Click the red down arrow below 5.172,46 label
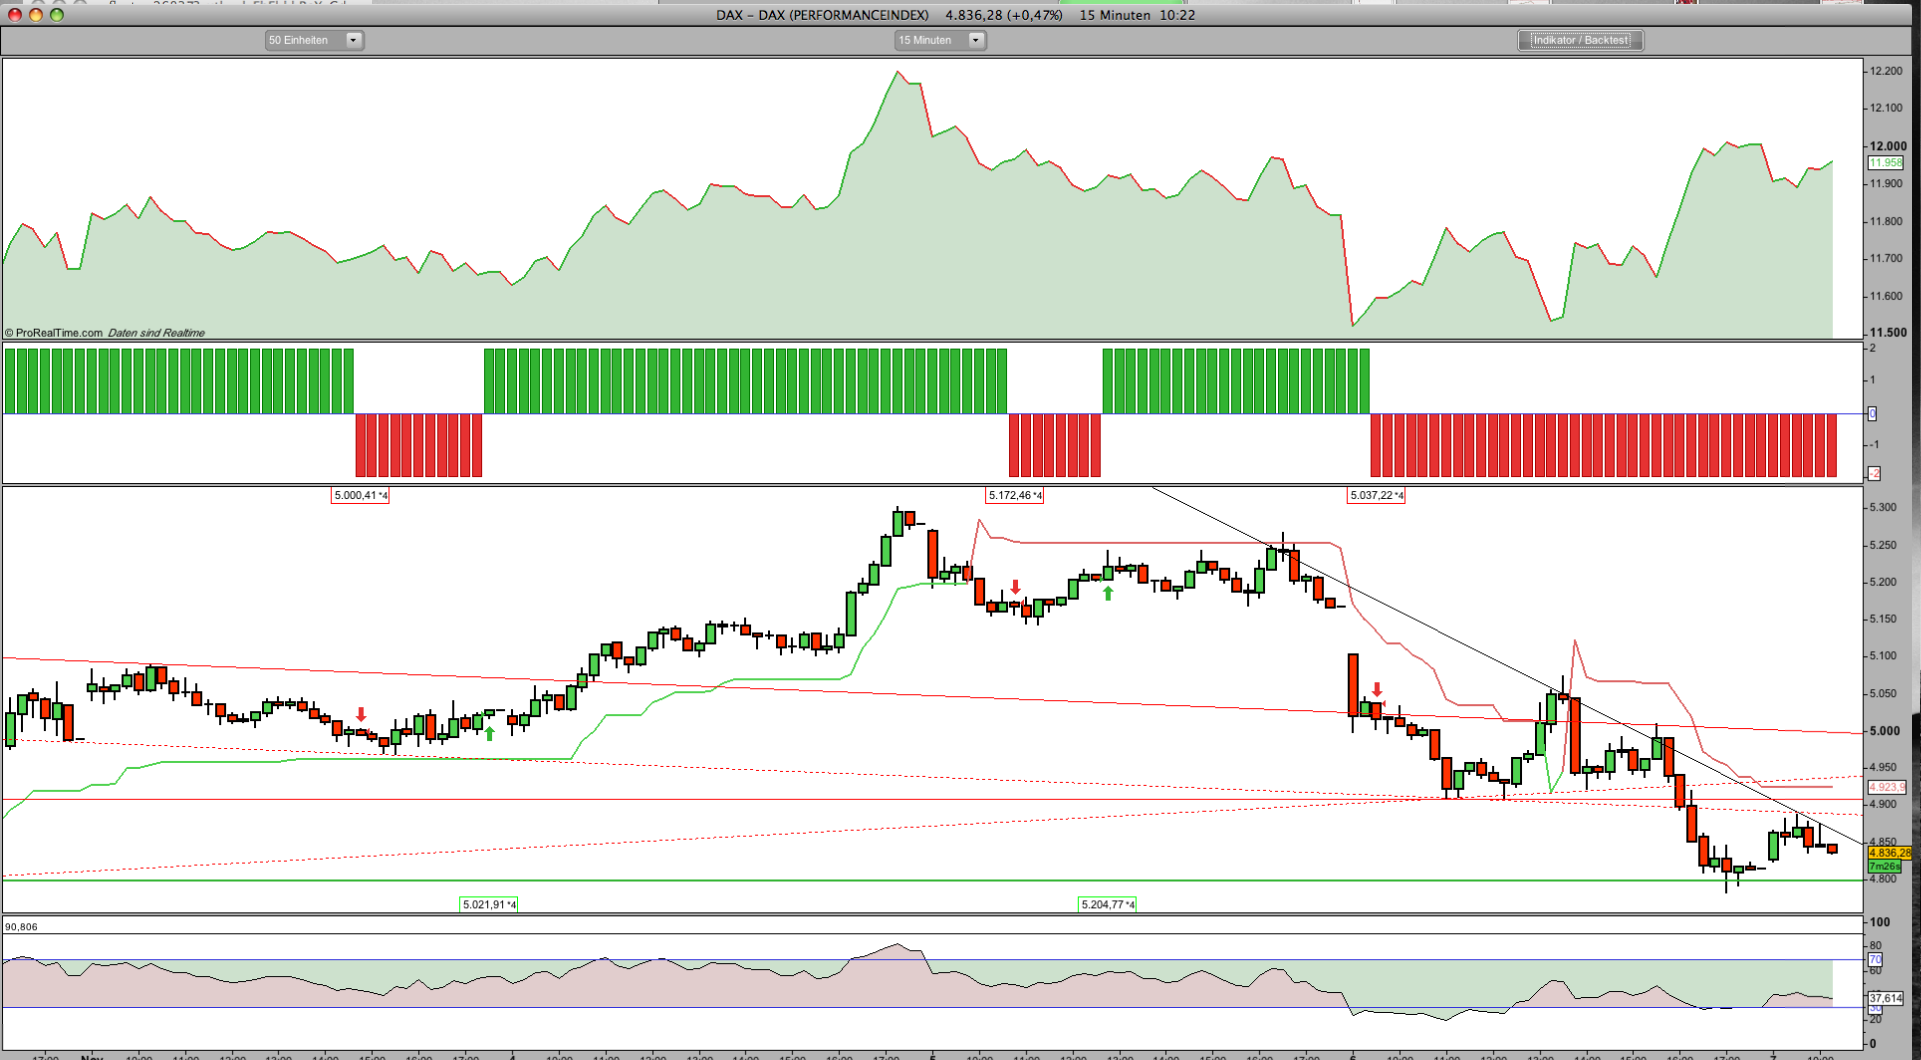Viewport: 1921px width, 1060px height. (x=1016, y=587)
